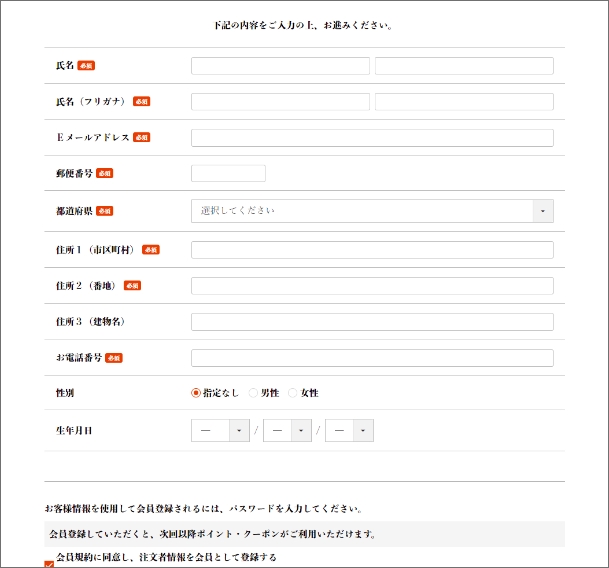The width and height of the screenshot is (609, 568).
Task: Click the 住所2 (番地) field
Action: coord(372,286)
